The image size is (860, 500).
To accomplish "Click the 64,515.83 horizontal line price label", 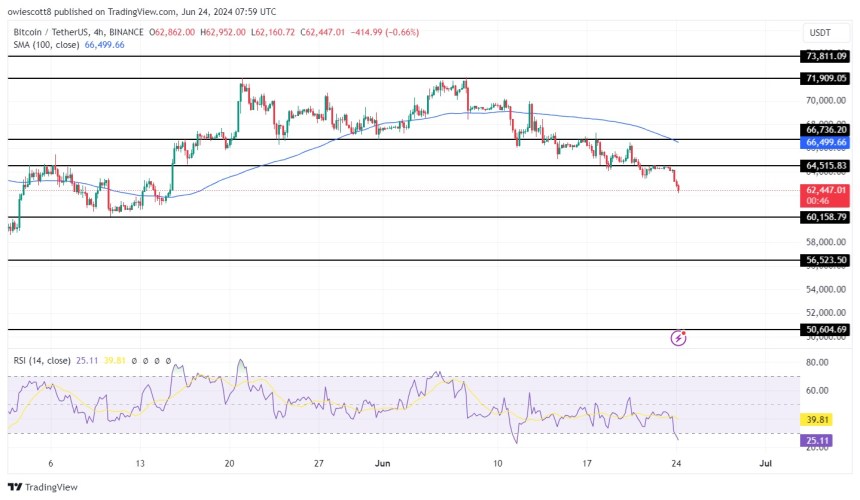I will click(x=825, y=166).
